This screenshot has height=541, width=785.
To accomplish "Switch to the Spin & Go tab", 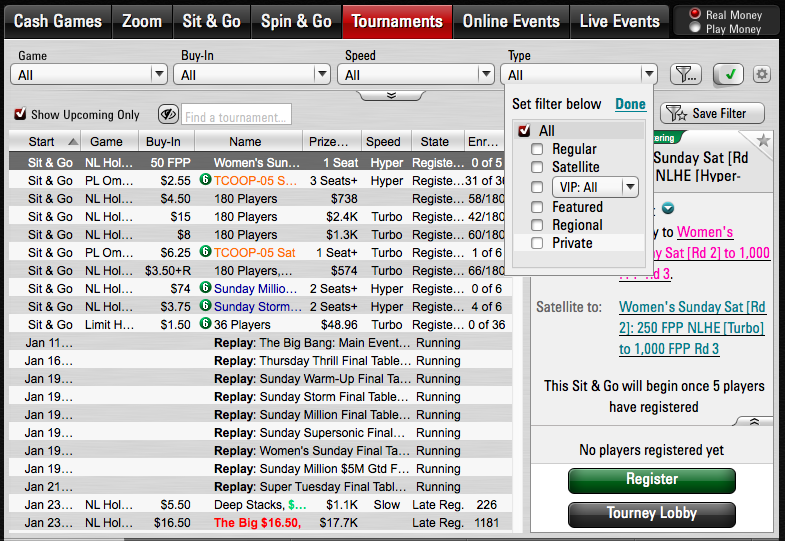I will tap(296, 21).
